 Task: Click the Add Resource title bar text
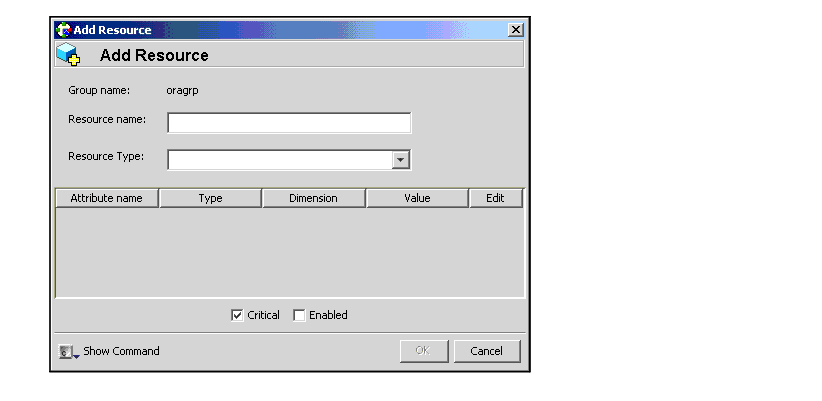pos(112,30)
